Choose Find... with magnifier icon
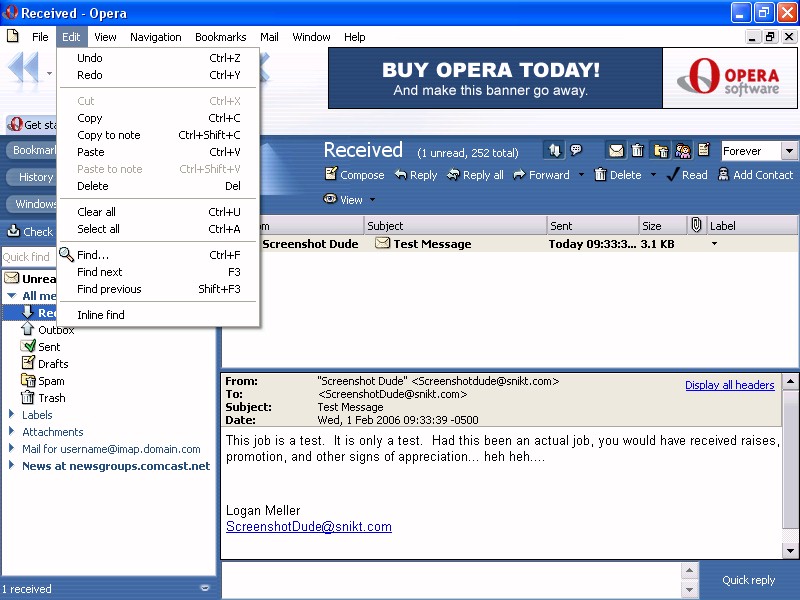Viewport: 800px width, 600px height. tap(158, 255)
